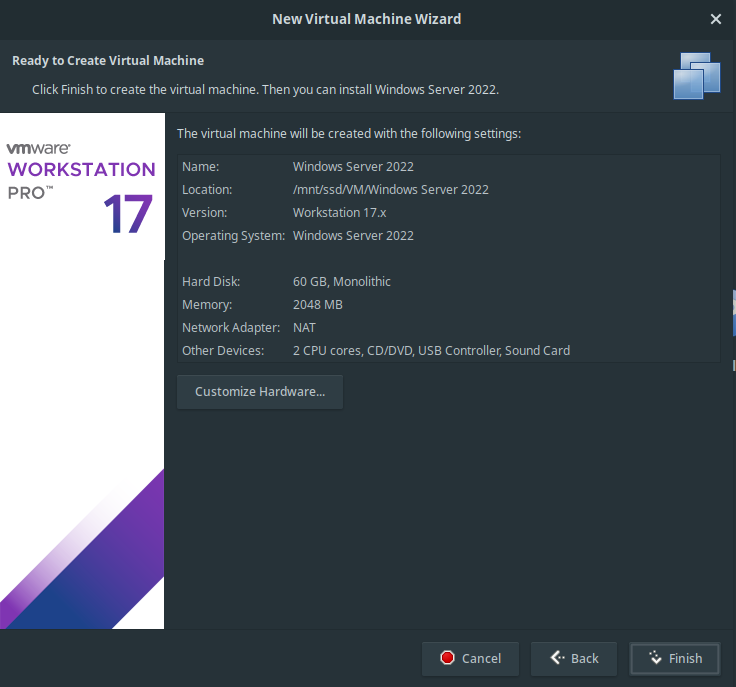
Task: Select the Other Devices value with '2 CPU cores'
Action: click(431, 351)
